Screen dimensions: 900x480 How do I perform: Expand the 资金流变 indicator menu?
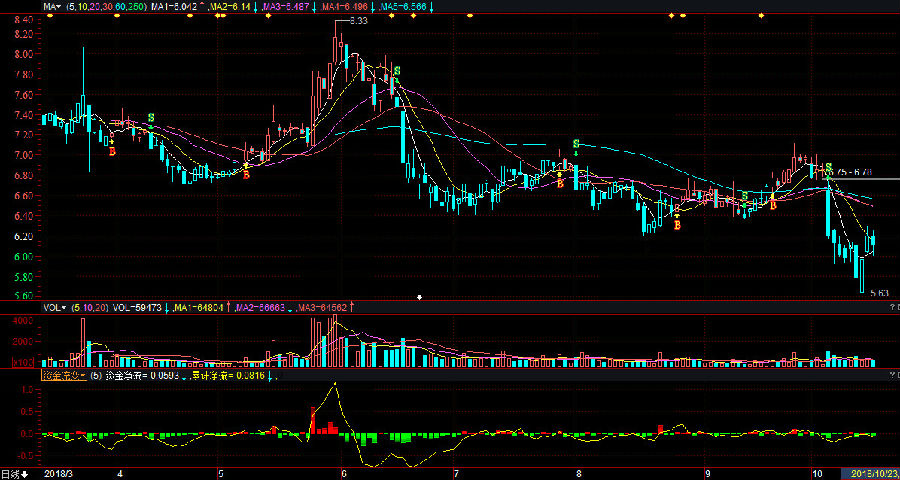pos(63,376)
